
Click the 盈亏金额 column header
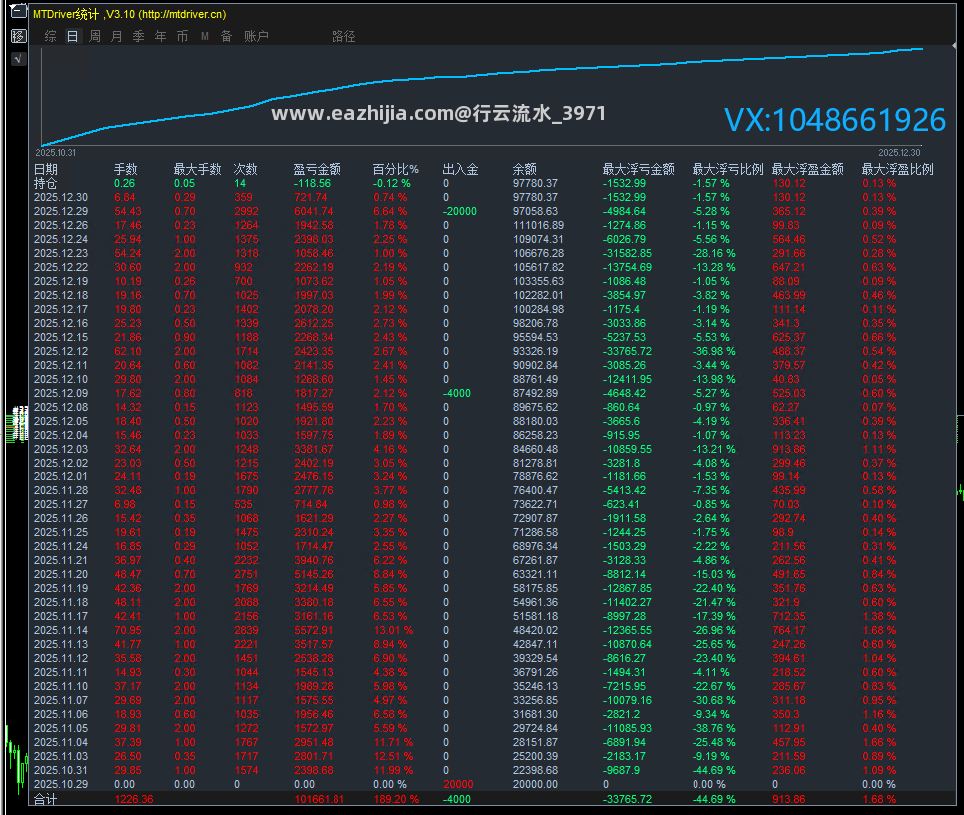tap(317, 170)
